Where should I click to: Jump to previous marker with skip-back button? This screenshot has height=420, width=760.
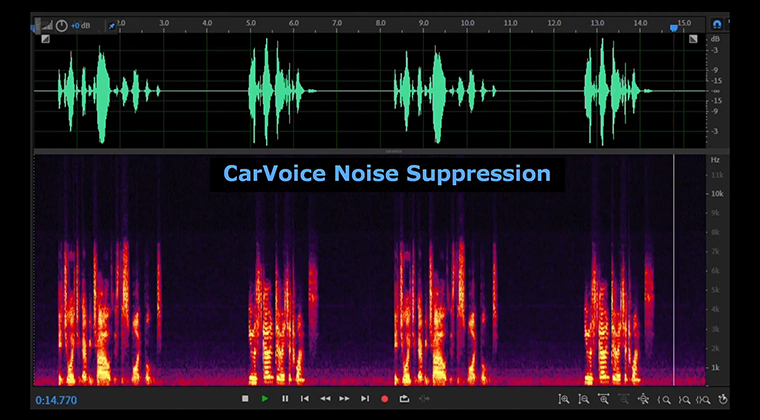[x=305, y=399]
